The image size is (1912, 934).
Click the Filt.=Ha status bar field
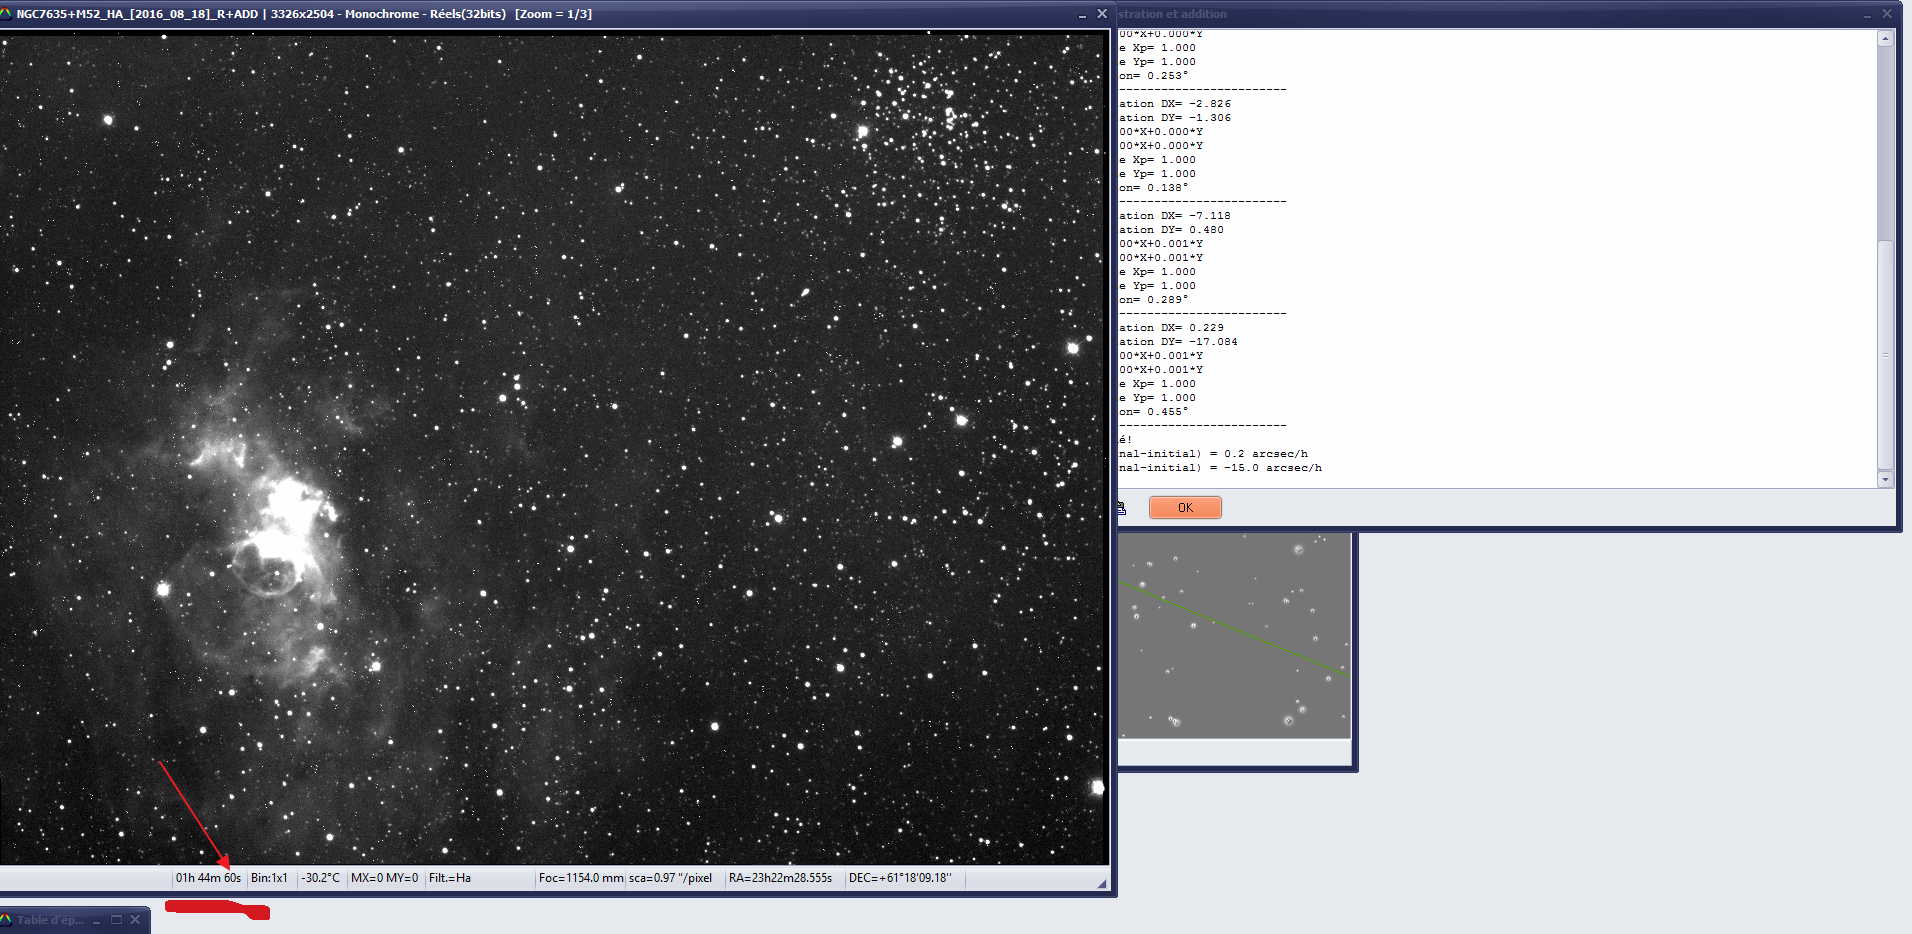tap(450, 878)
